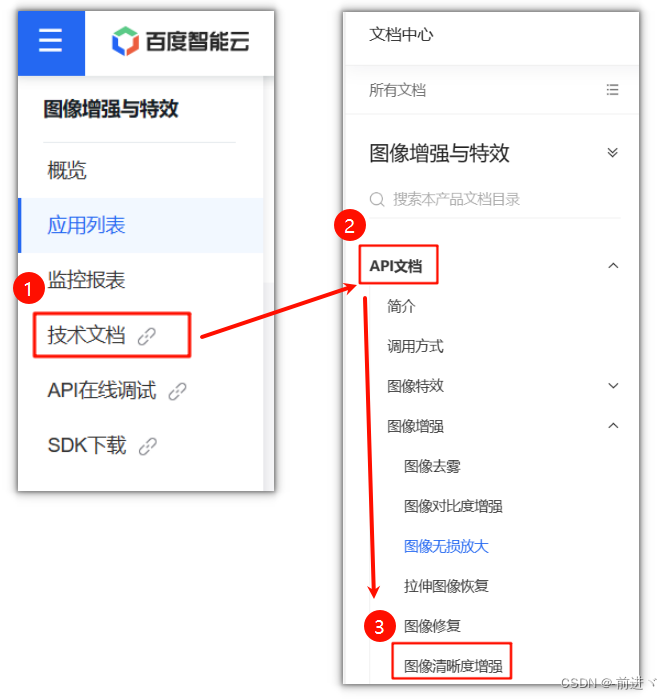Collapse the 图像增强 submenu chevron

(613, 426)
